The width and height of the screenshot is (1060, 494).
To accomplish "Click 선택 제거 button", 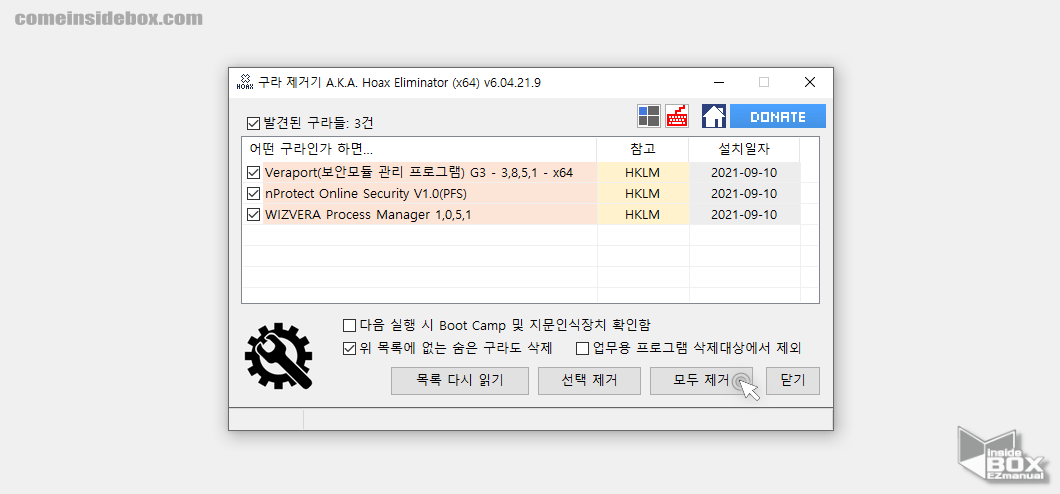I will point(589,380).
